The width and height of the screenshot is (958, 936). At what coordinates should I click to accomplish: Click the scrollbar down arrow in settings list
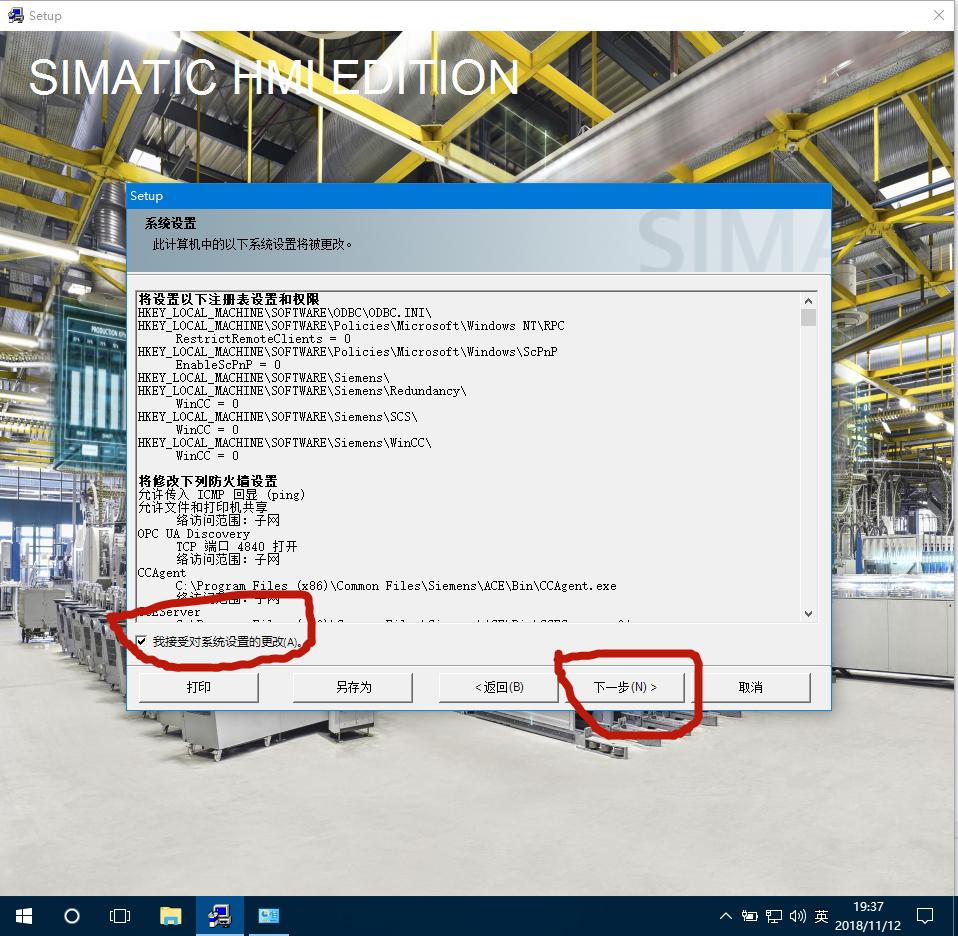coord(807,614)
